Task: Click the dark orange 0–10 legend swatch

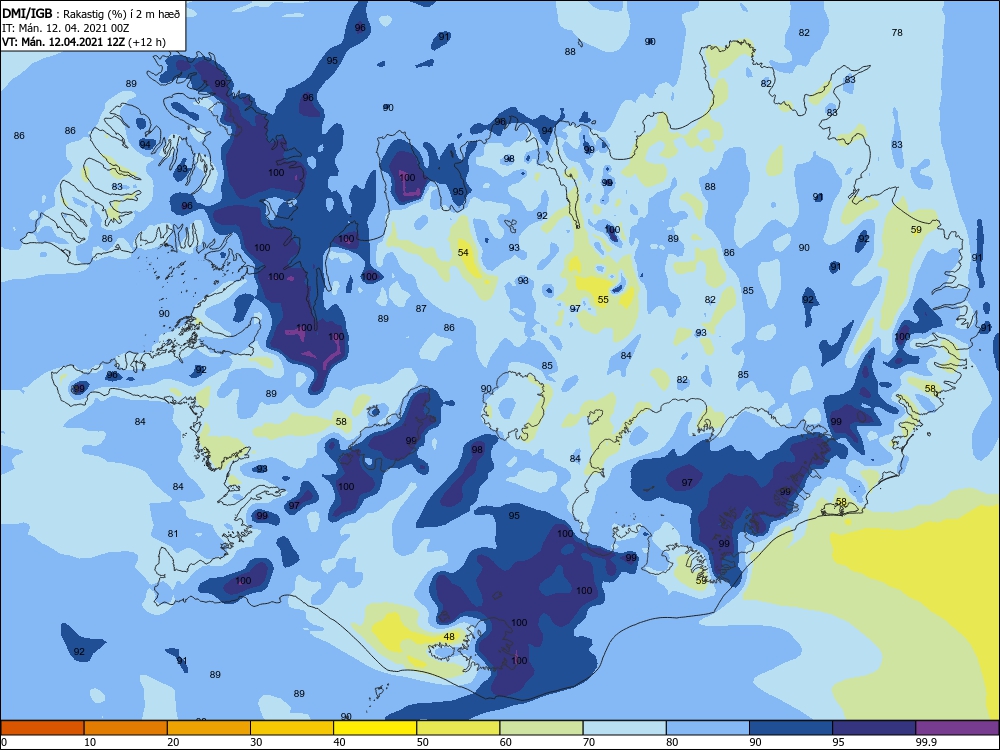Action: coord(42,728)
